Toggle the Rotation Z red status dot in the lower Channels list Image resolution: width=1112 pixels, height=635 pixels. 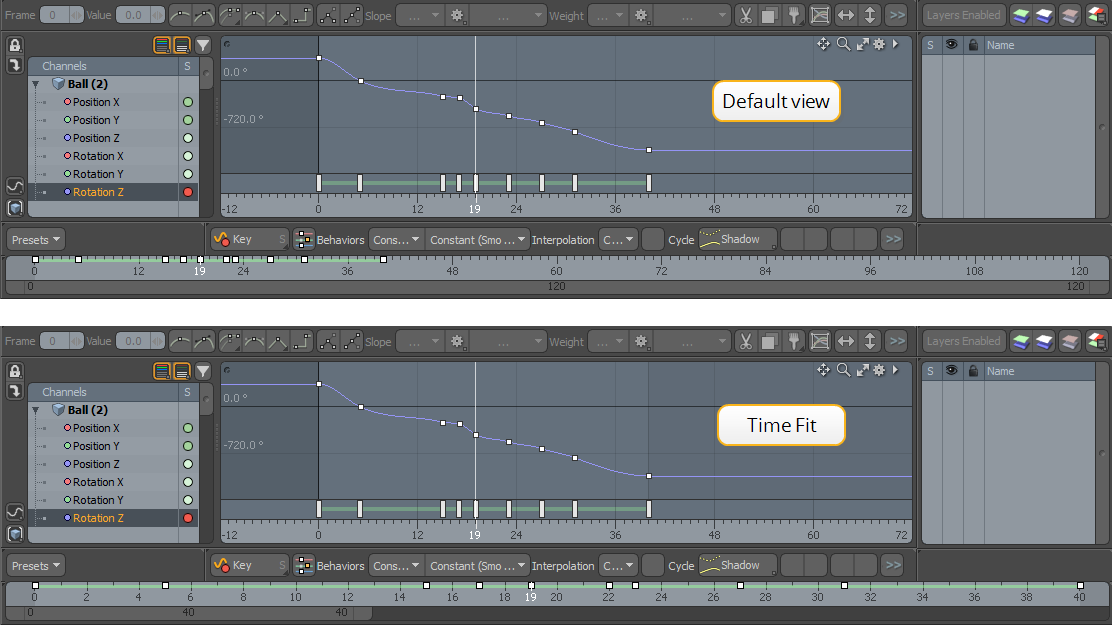click(187, 518)
